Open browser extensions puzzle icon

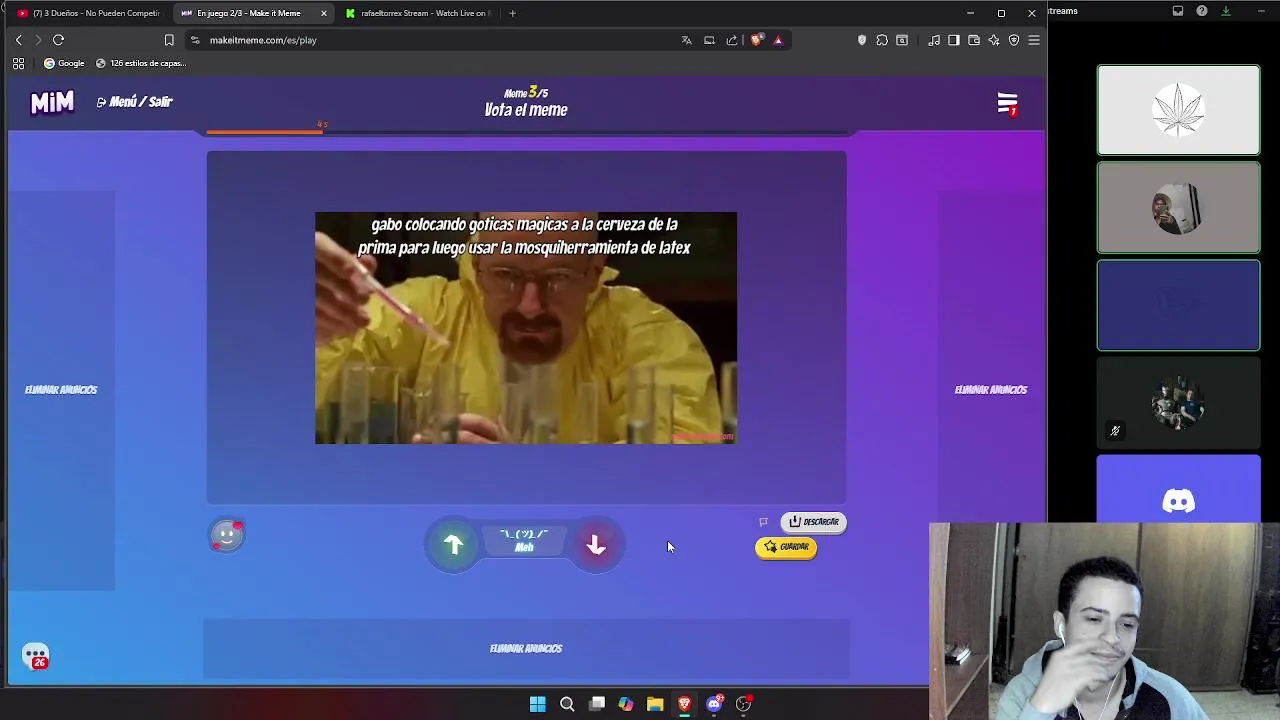pyautogui.click(x=882, y=40)
